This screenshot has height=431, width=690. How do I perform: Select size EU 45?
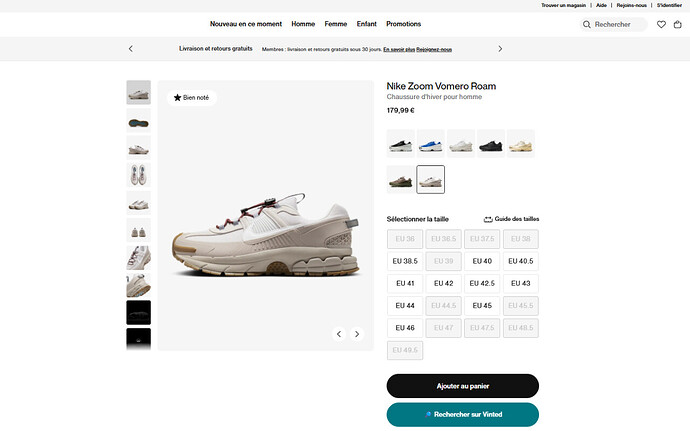(482, 306)
